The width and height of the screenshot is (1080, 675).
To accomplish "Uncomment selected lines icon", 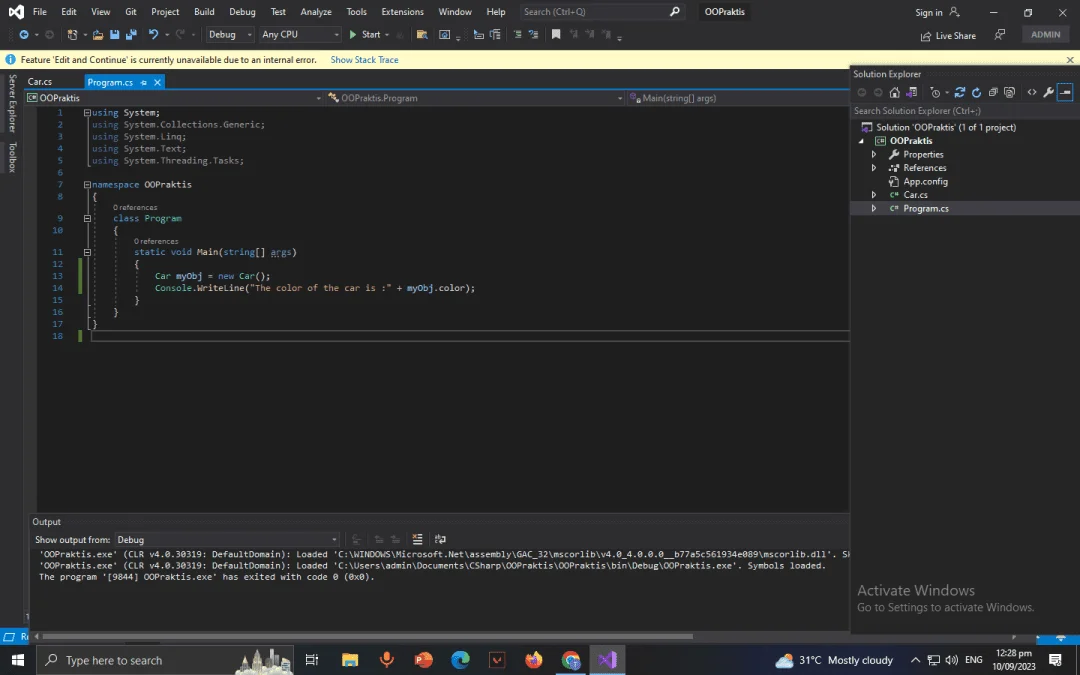I will pyautogui.click(x=533, y=34).
